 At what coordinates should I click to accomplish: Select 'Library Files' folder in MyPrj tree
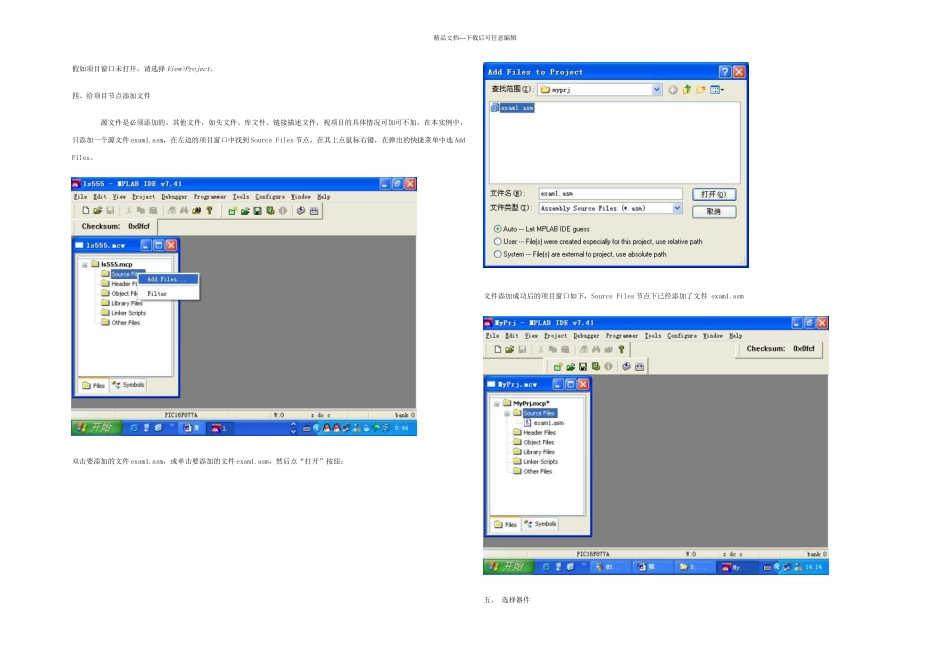tap(534, 452)
